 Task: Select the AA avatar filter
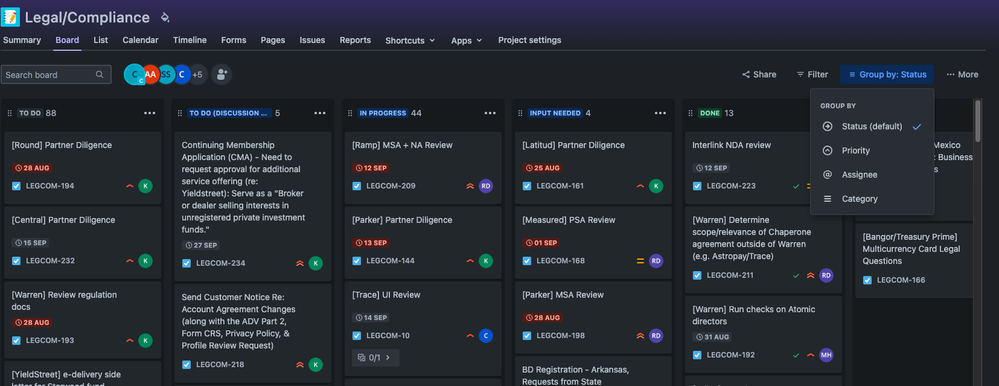[x=150, y=75]
